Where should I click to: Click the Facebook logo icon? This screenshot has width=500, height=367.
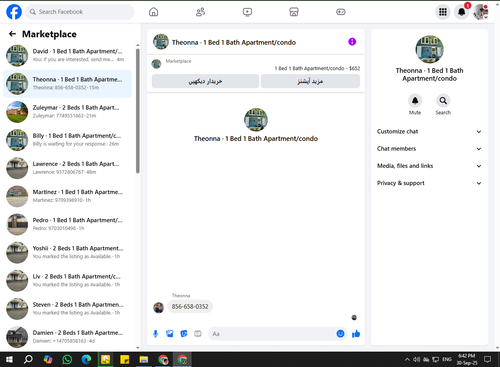point(14,12)
